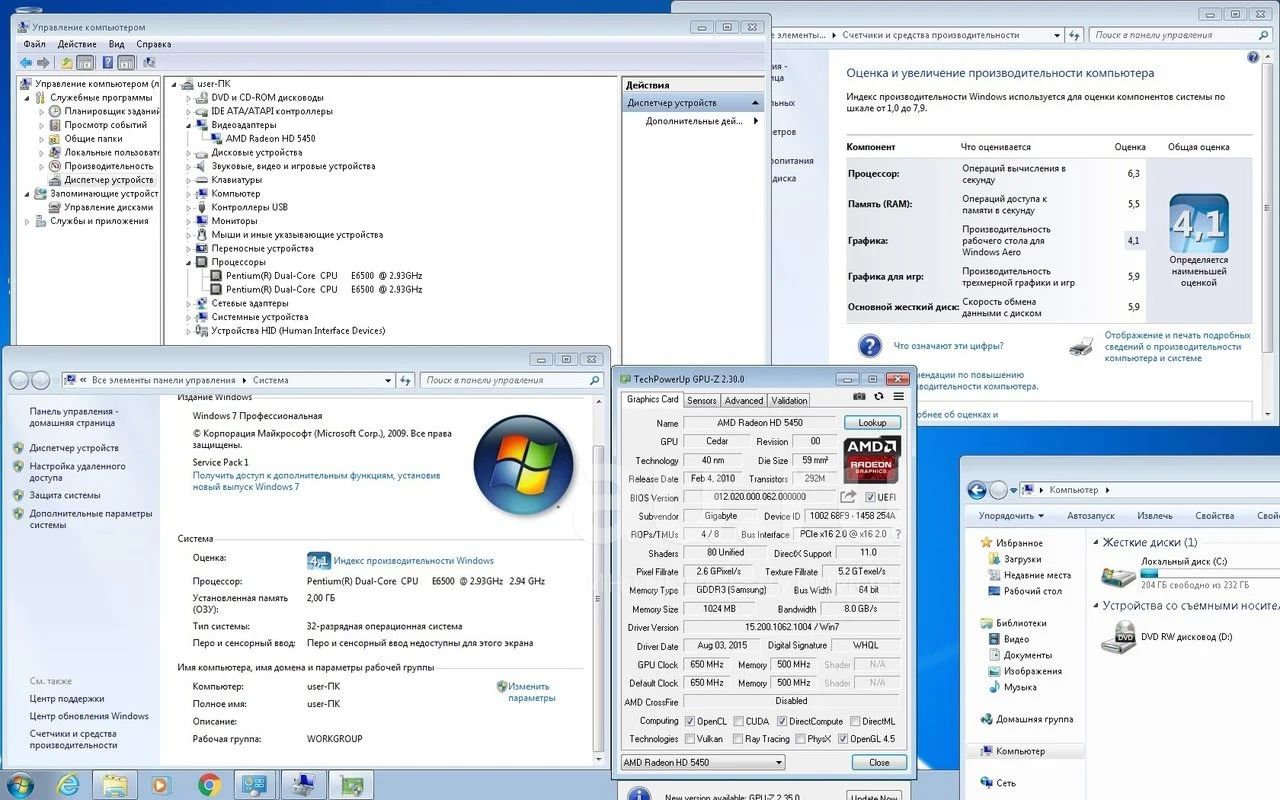Screen dimensions: 1280x800
Task: Toggle the Ray Tracing checkbox
Action: [737, 739]
